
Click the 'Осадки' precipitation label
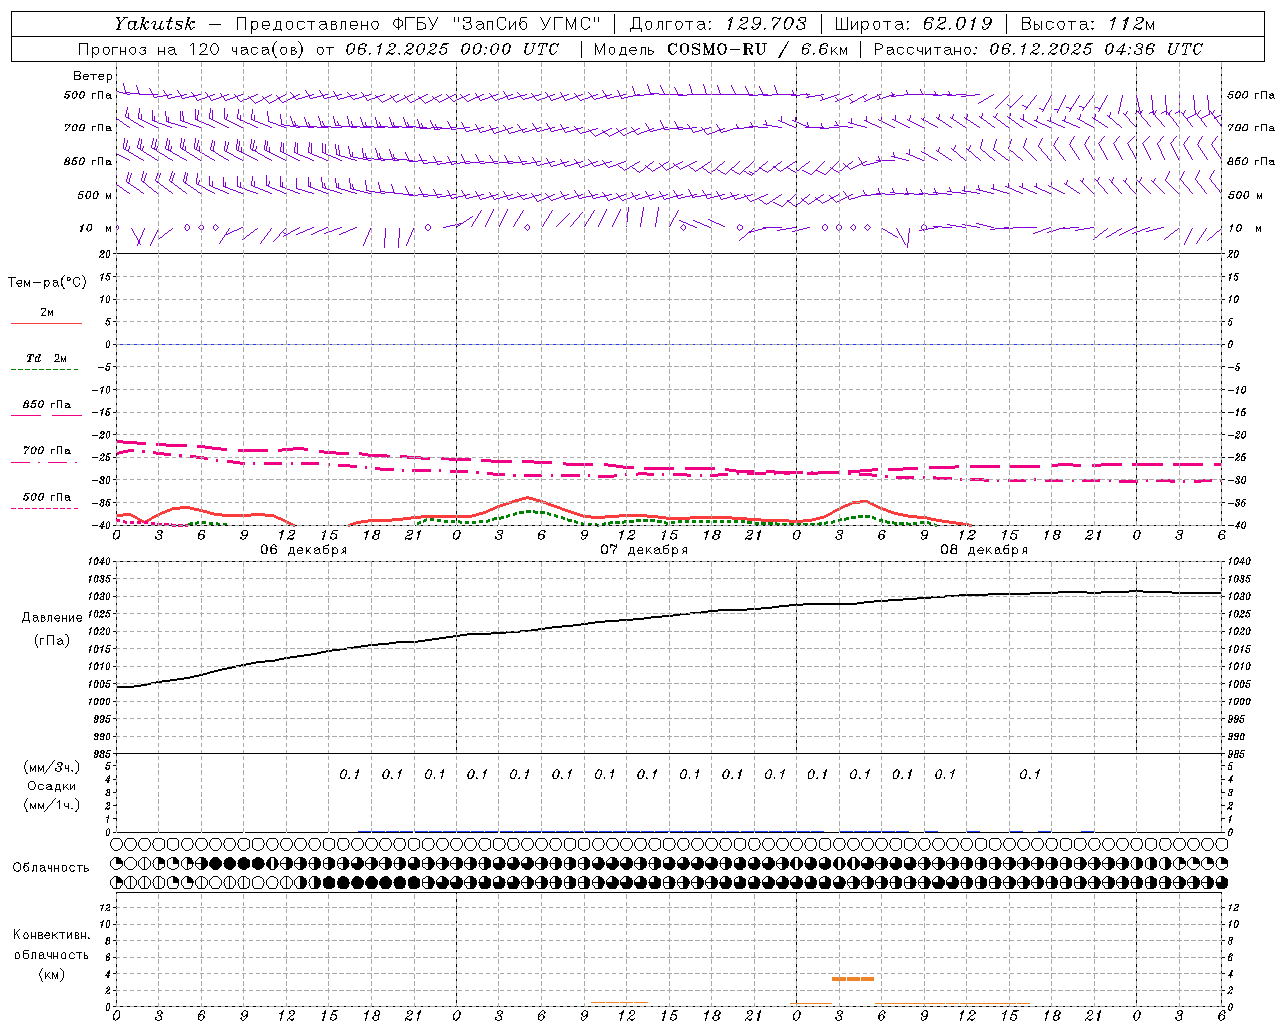click(x=52, y=786)
